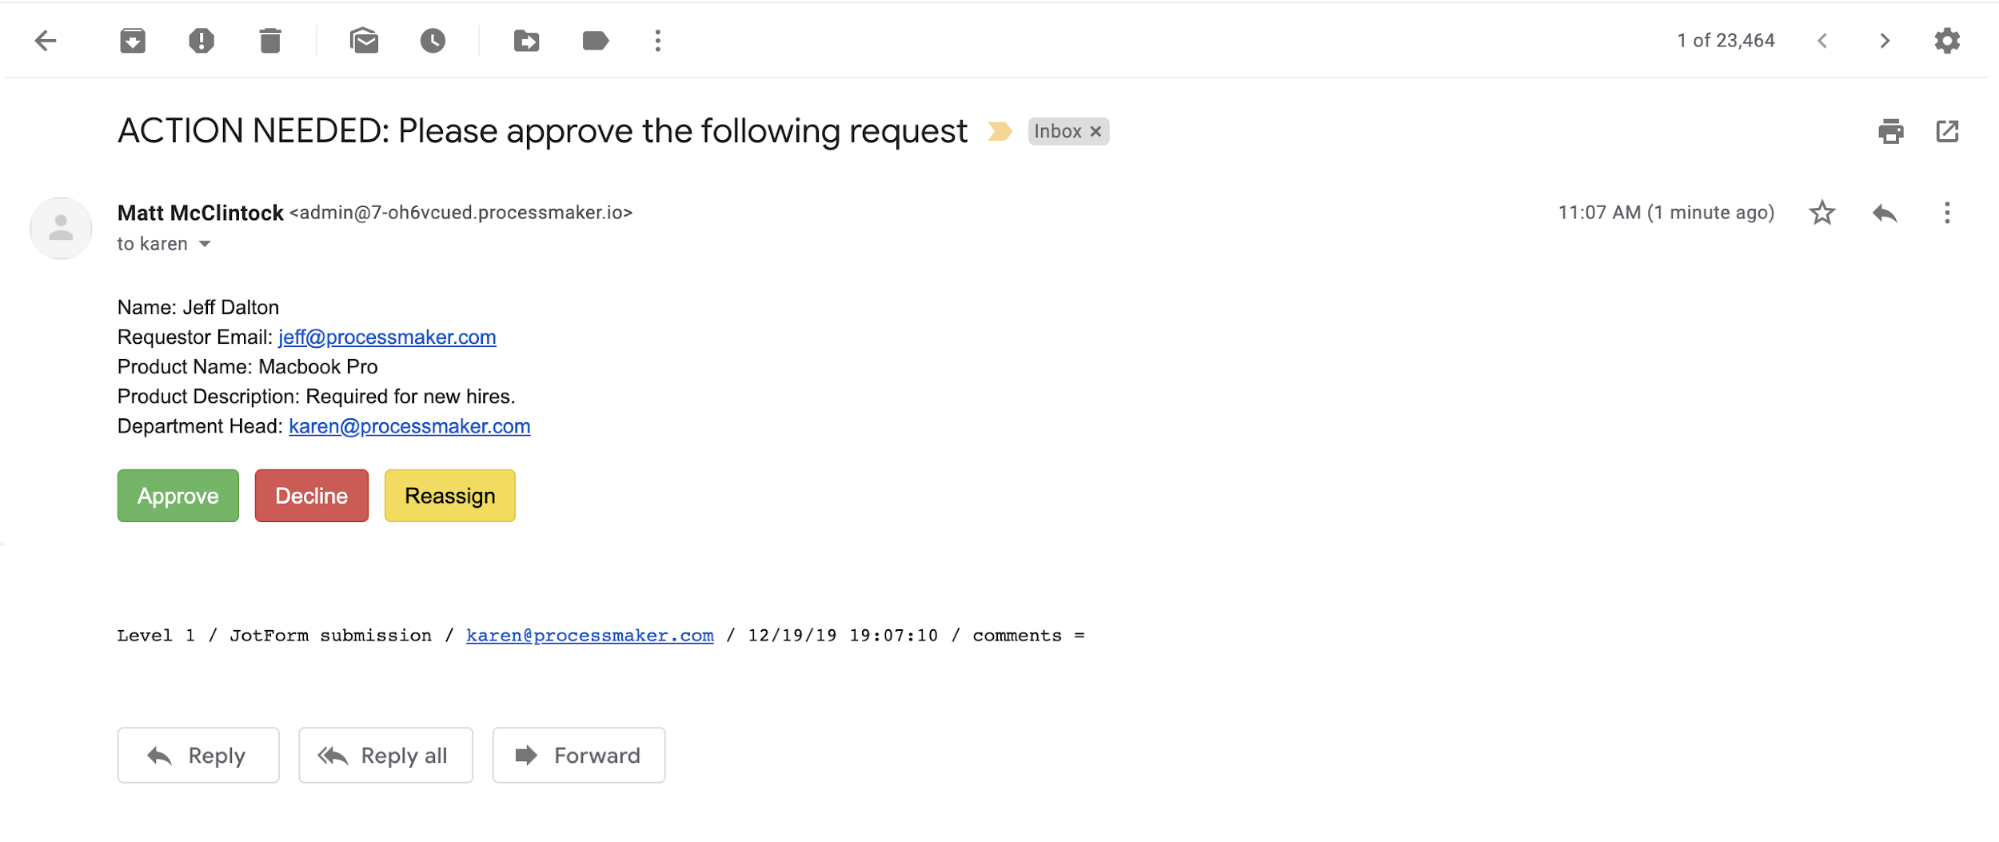Image resolution: width=1999 pixels, height=842 pixels.
Task: Click the red Decline button
Action: point(311,496)
